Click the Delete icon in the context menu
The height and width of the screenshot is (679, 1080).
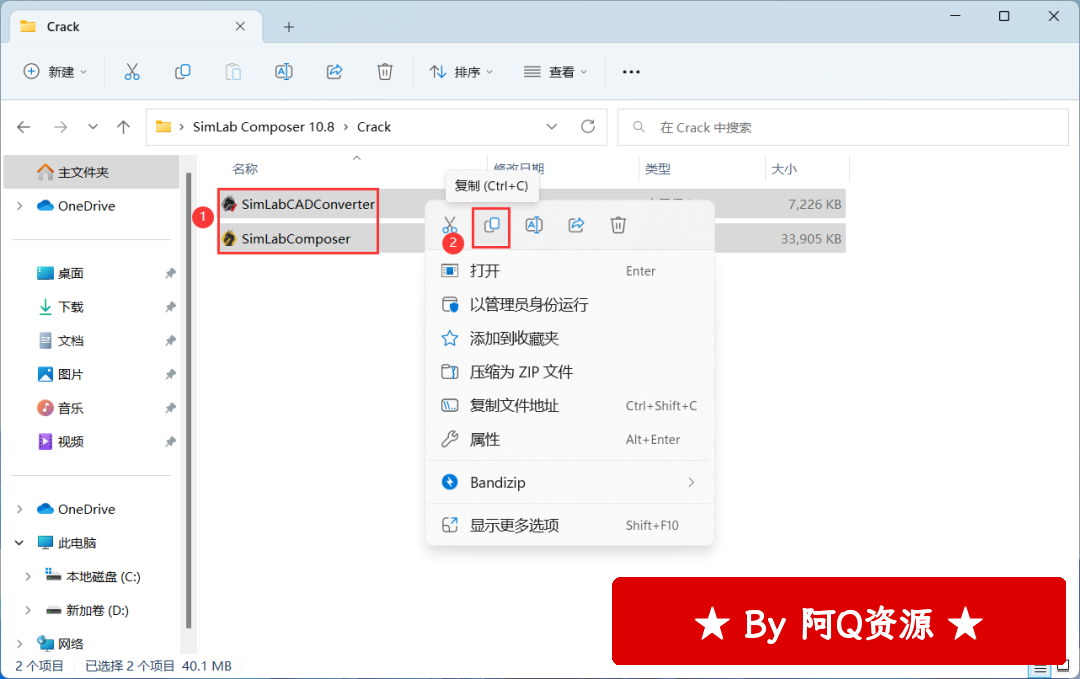(x=619, y=225)
